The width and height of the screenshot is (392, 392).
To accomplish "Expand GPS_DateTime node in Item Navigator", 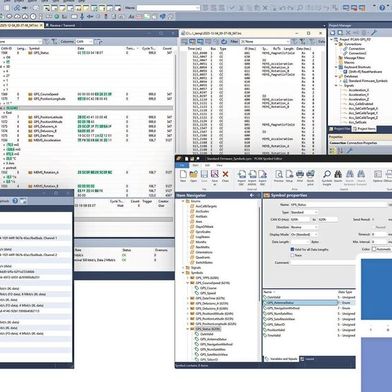I will tap(188, 298).
